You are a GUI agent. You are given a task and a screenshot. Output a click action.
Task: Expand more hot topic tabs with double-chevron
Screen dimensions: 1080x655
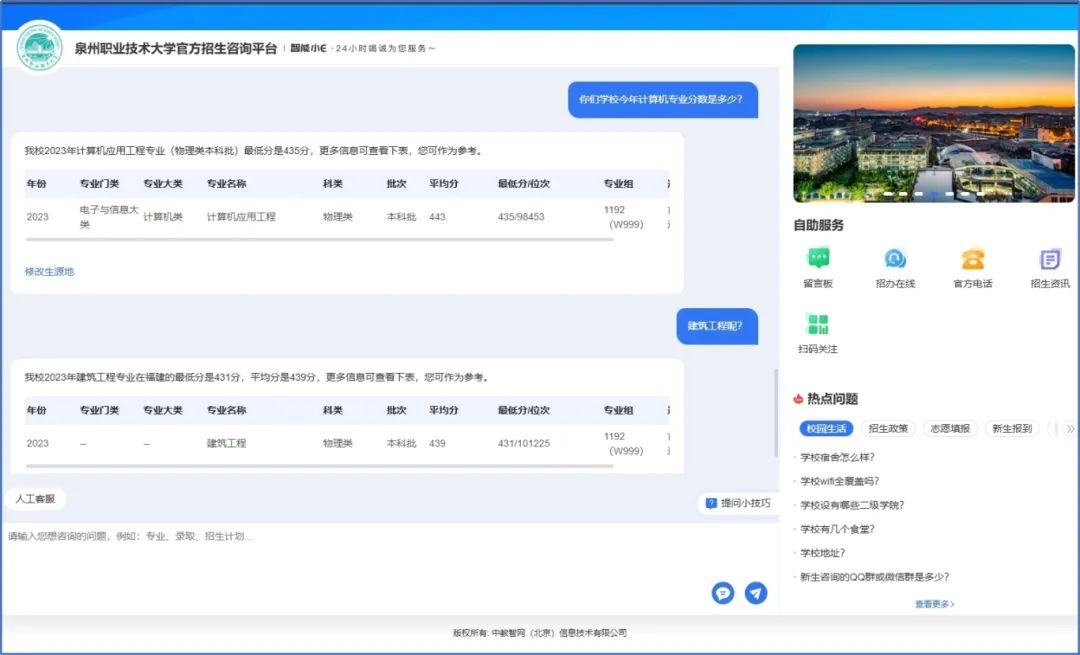point(1070,429)
